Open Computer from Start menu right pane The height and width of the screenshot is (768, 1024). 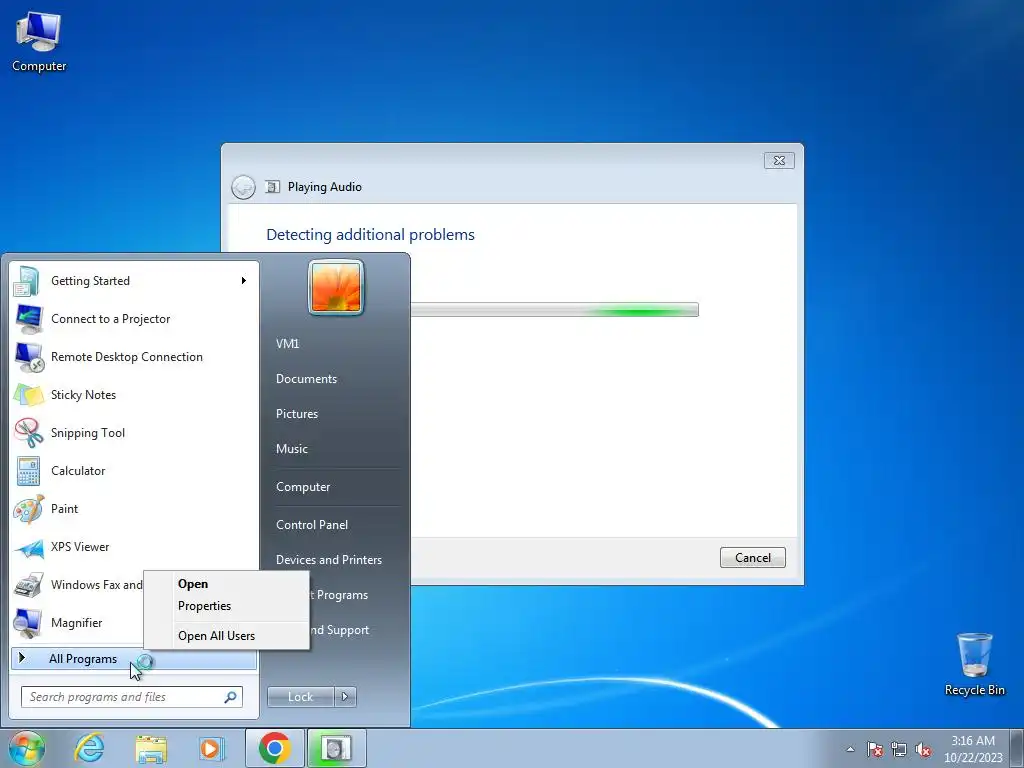click(303, 487)
